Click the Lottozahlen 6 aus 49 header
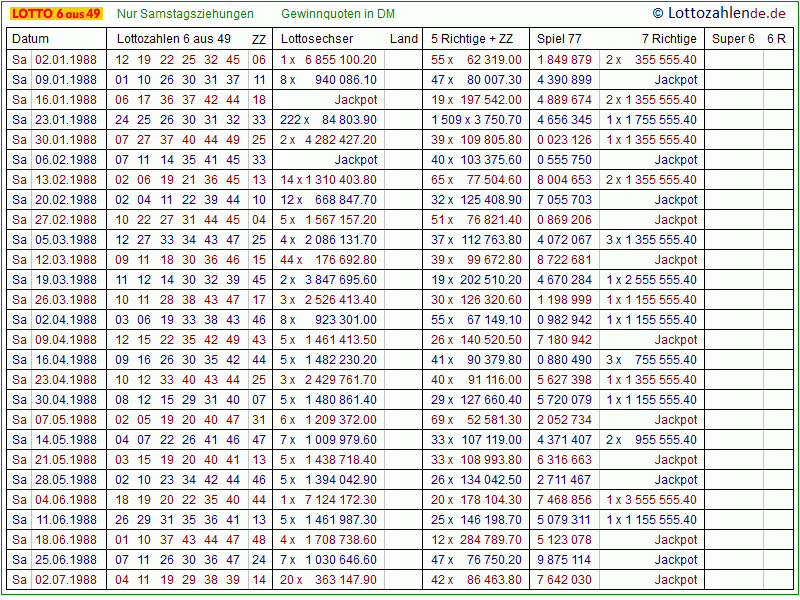This screenshot has height=600, width=800. pos(174,39)
